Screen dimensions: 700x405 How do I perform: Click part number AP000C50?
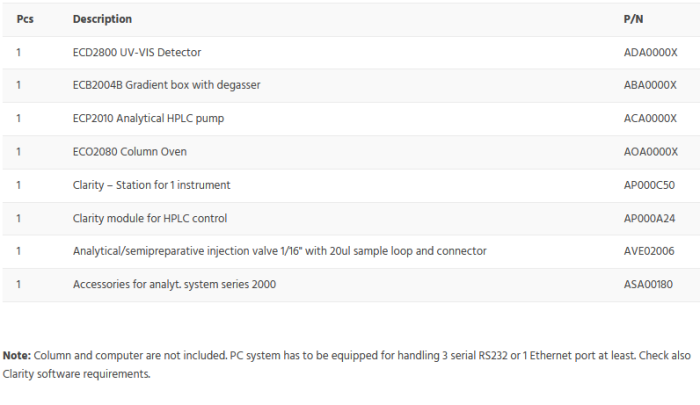point(648,185)
